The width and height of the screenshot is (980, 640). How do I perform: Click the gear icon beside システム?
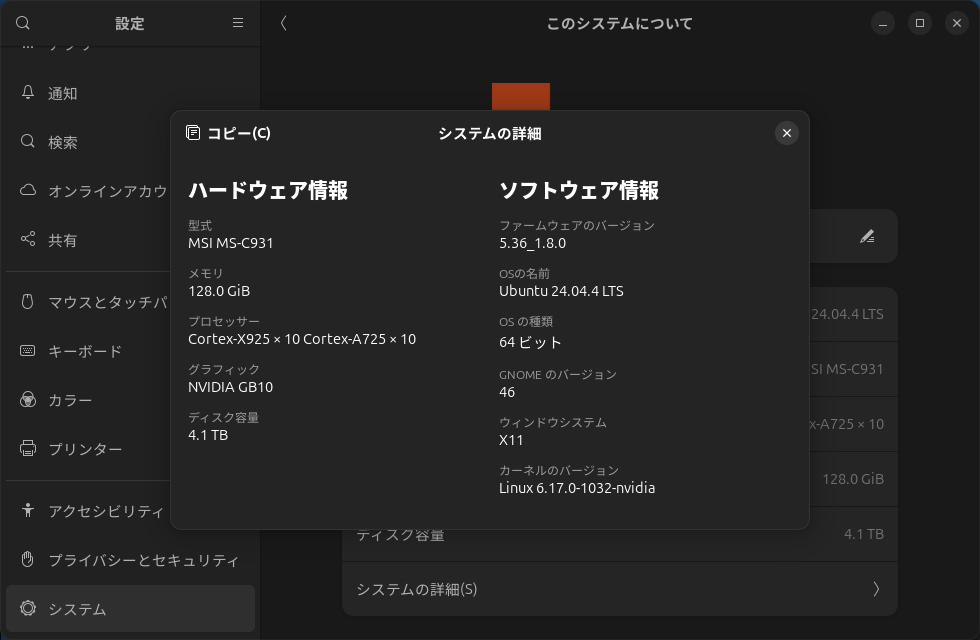click(28, 608)
